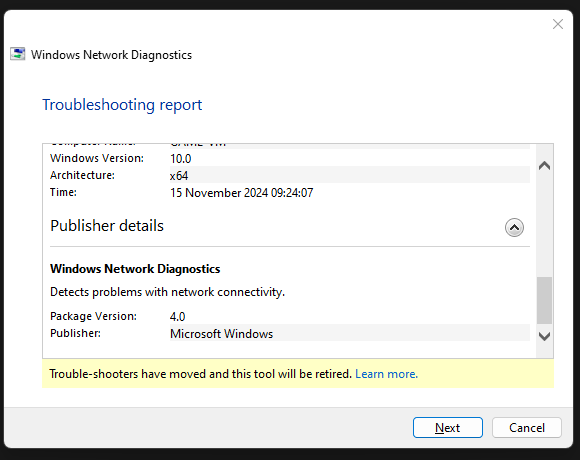Click the report scrollbar thumb

(544, 300)
